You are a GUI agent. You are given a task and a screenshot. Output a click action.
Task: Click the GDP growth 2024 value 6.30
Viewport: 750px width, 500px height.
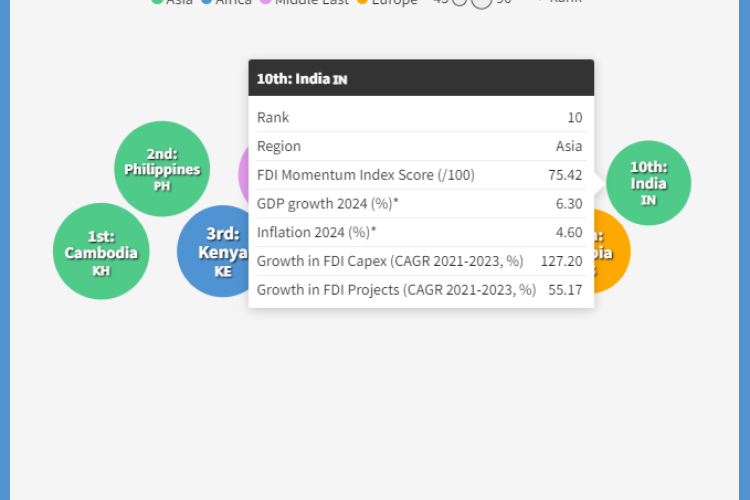[569, 204]
